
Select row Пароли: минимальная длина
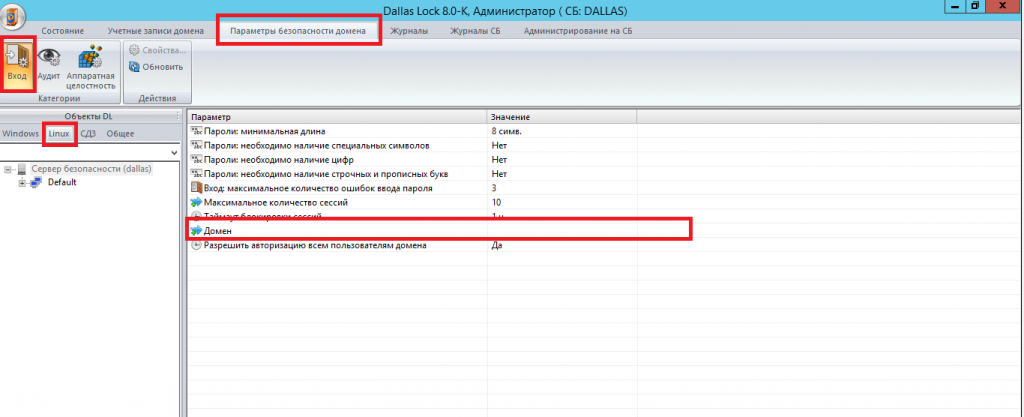[x=412, y=131]
